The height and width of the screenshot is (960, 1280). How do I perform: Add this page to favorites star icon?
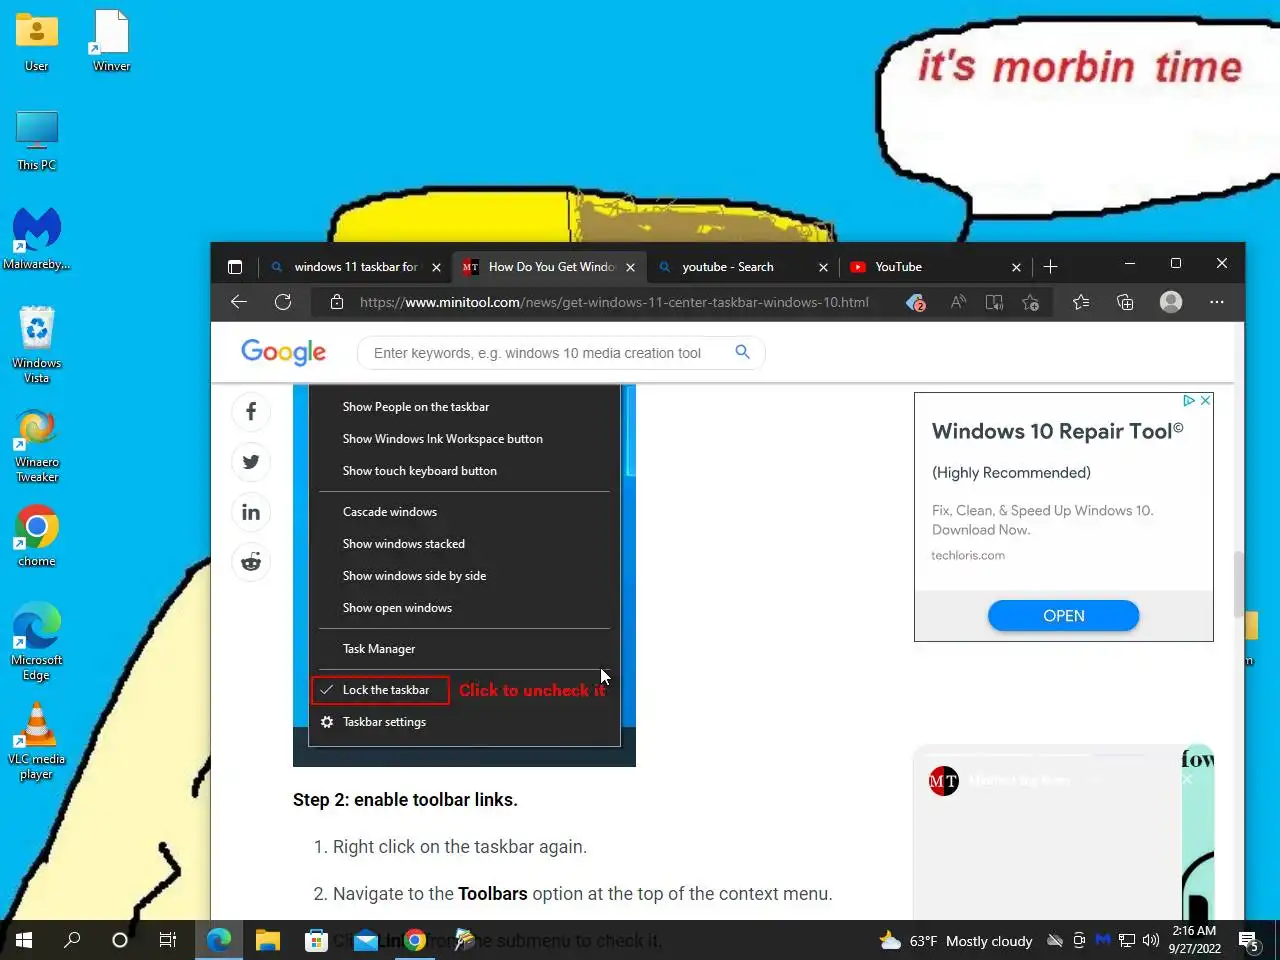pyautogui.click(x=1031, y=302)
